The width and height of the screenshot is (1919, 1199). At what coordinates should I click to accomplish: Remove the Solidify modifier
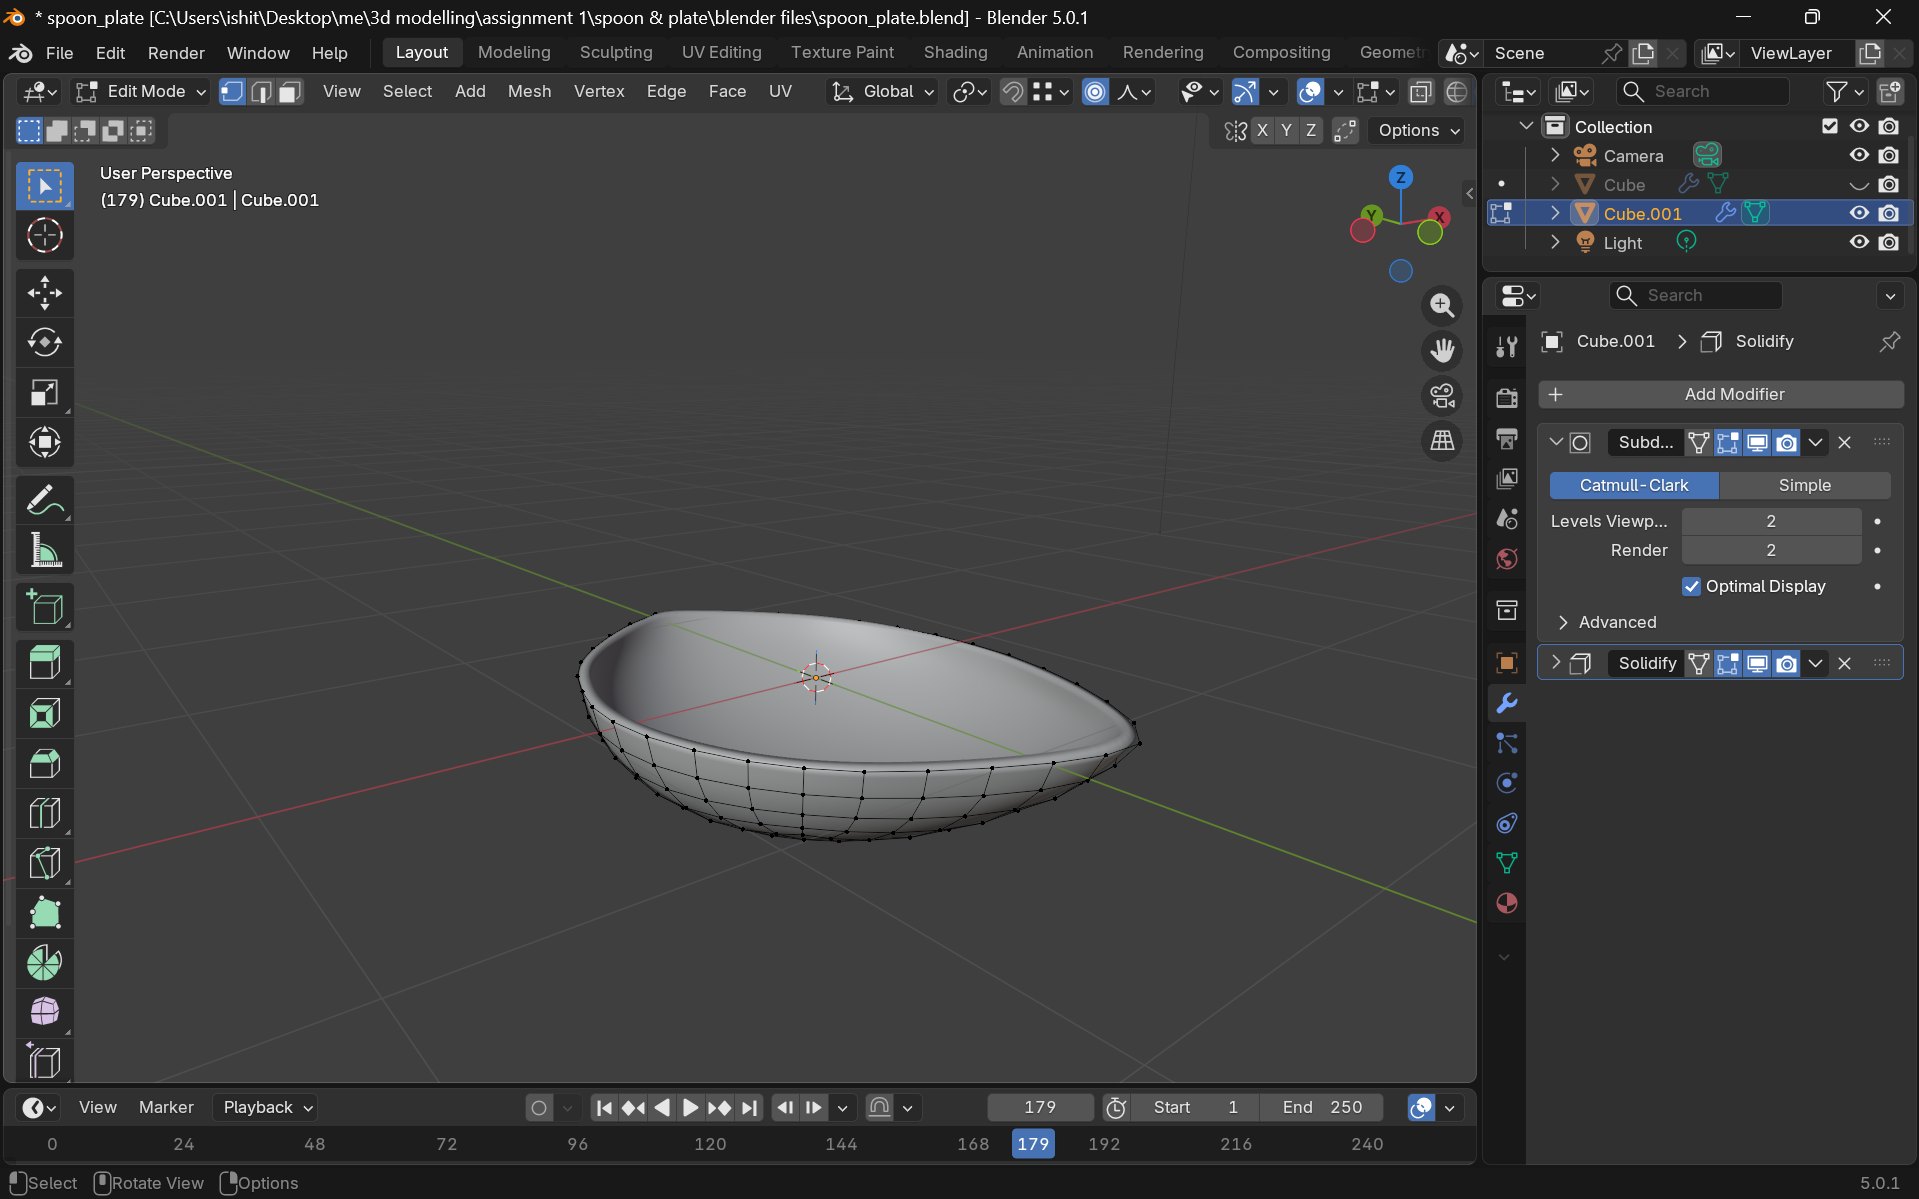pos(1845,664)
